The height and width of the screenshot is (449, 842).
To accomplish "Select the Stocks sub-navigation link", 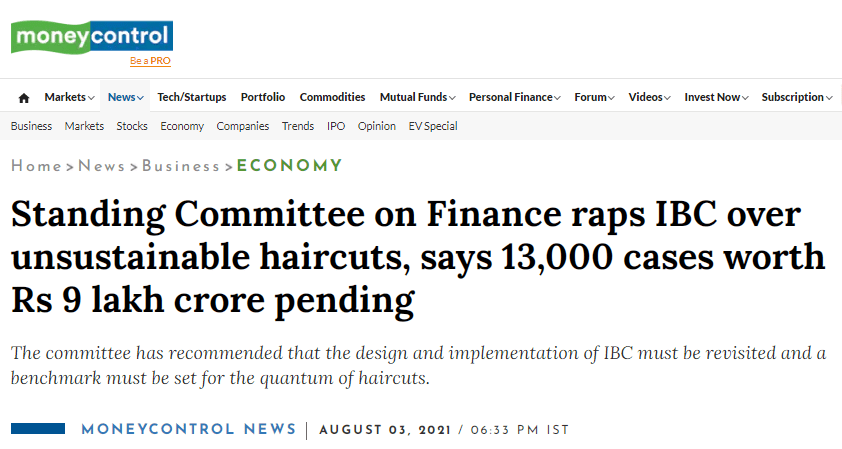I will click(x=132, y=126).
